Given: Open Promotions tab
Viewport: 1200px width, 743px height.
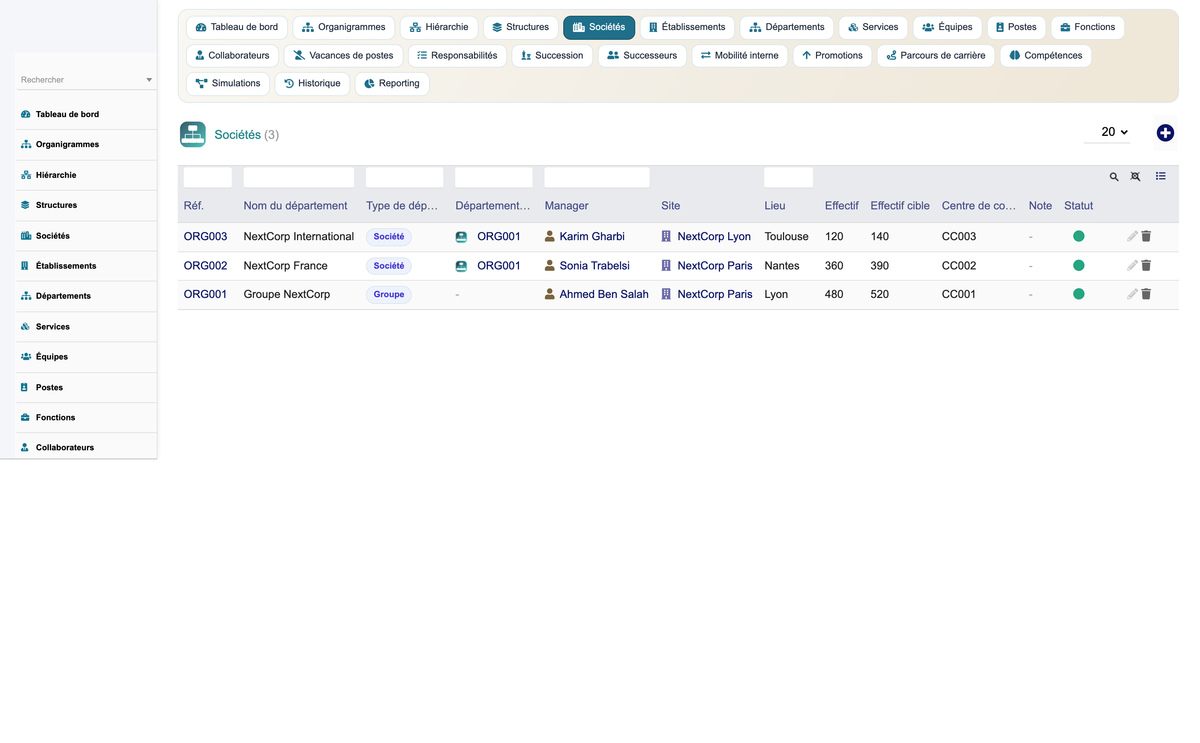Looking at the screenshot, I should tap(832, 55).
